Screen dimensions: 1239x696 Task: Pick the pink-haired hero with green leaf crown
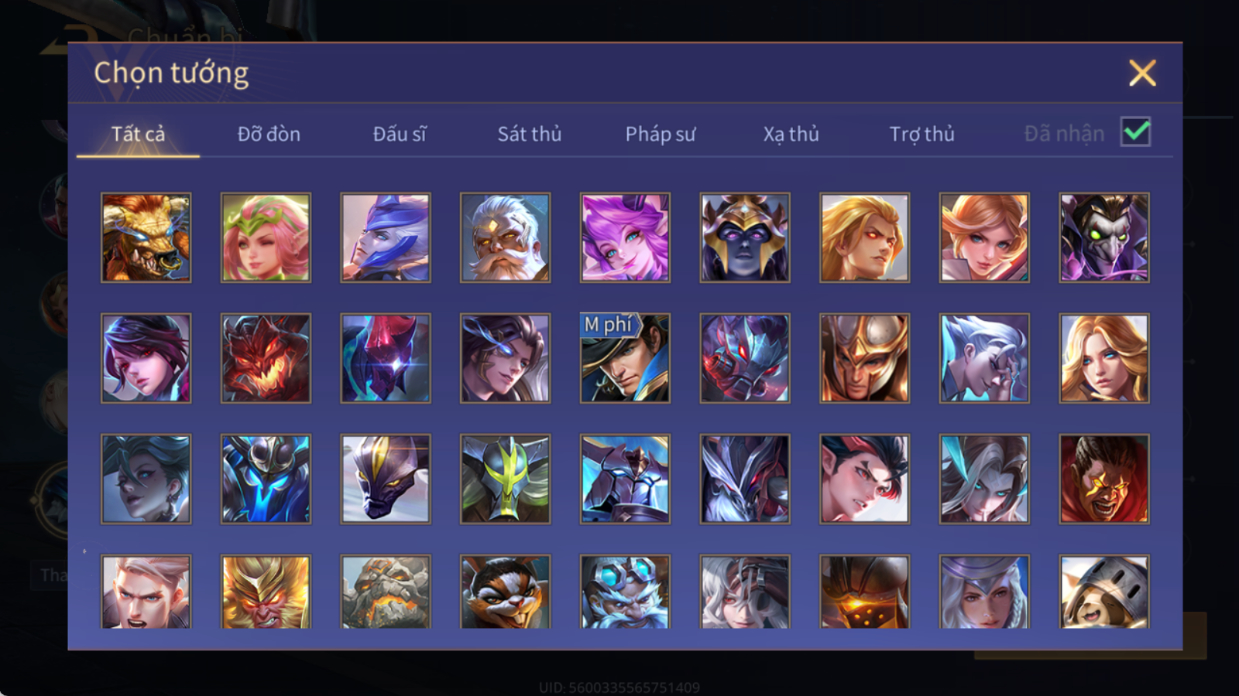266,238
